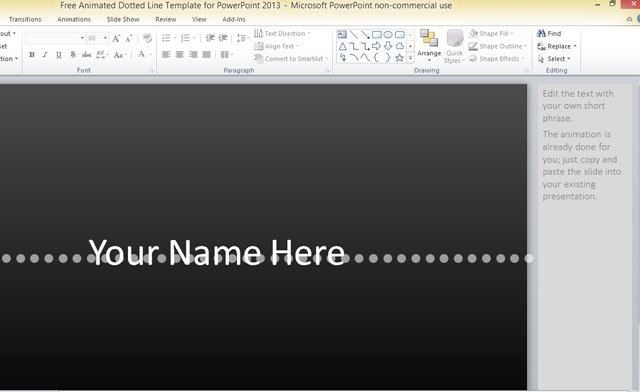The height and width of the screenshot is (392, 640).
Task: Expand the shapes gallery More arrow
Action: tap(410, 59)
